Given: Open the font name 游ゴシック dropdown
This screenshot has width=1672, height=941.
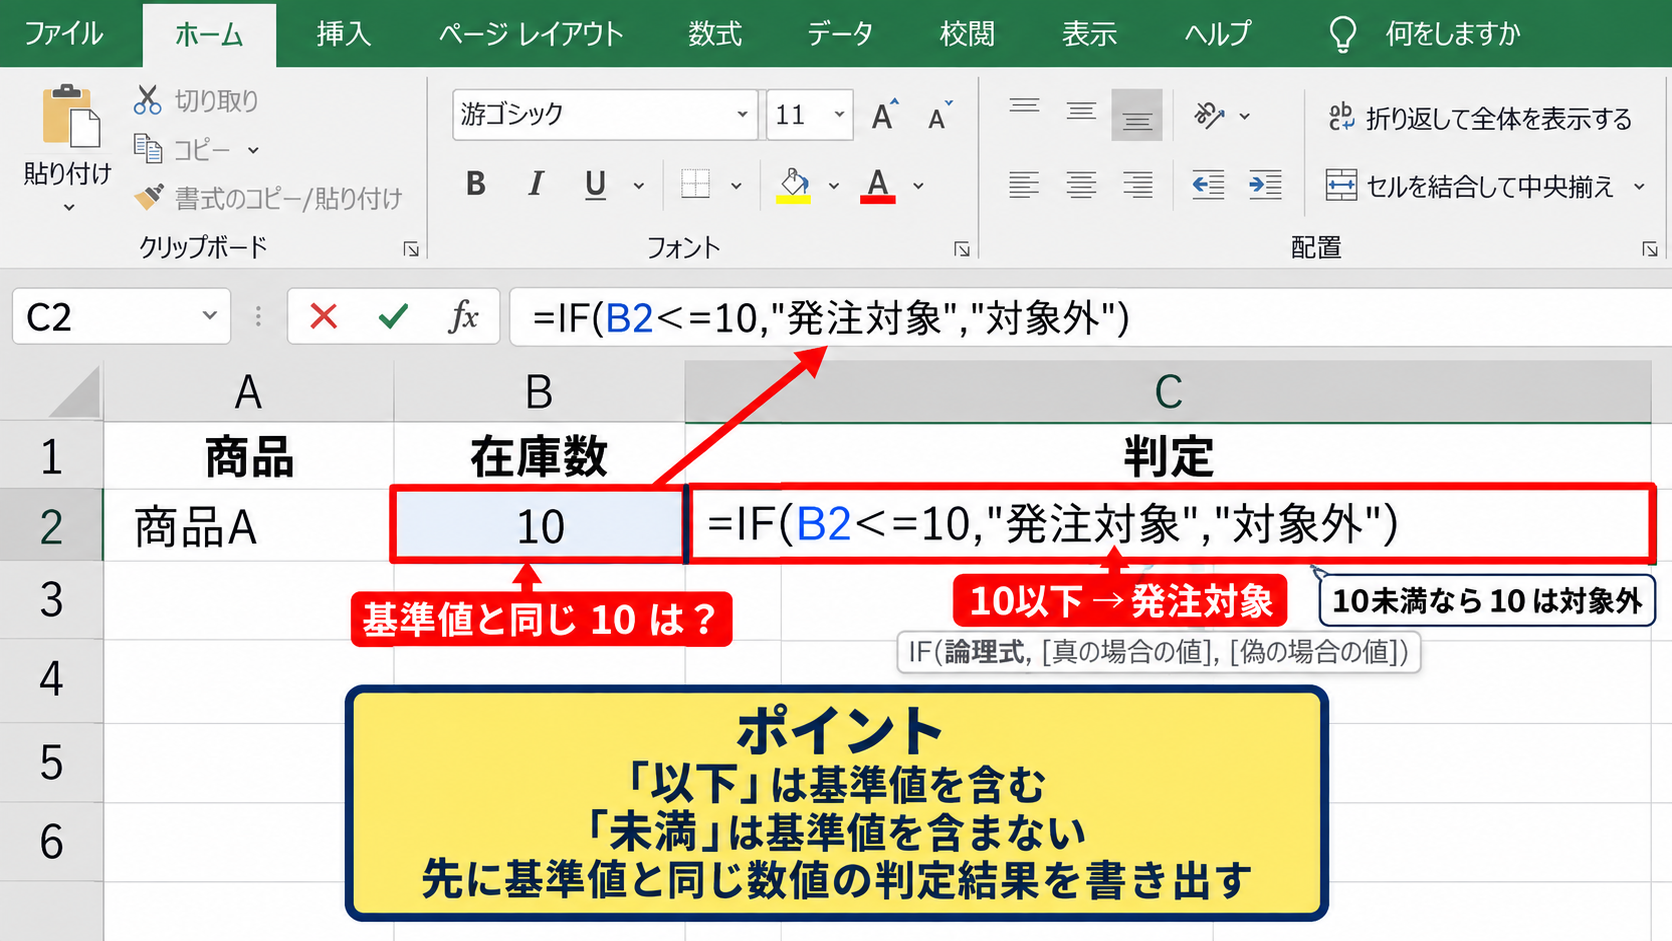Looking at the screenshot, I should [x=742, y=115].
